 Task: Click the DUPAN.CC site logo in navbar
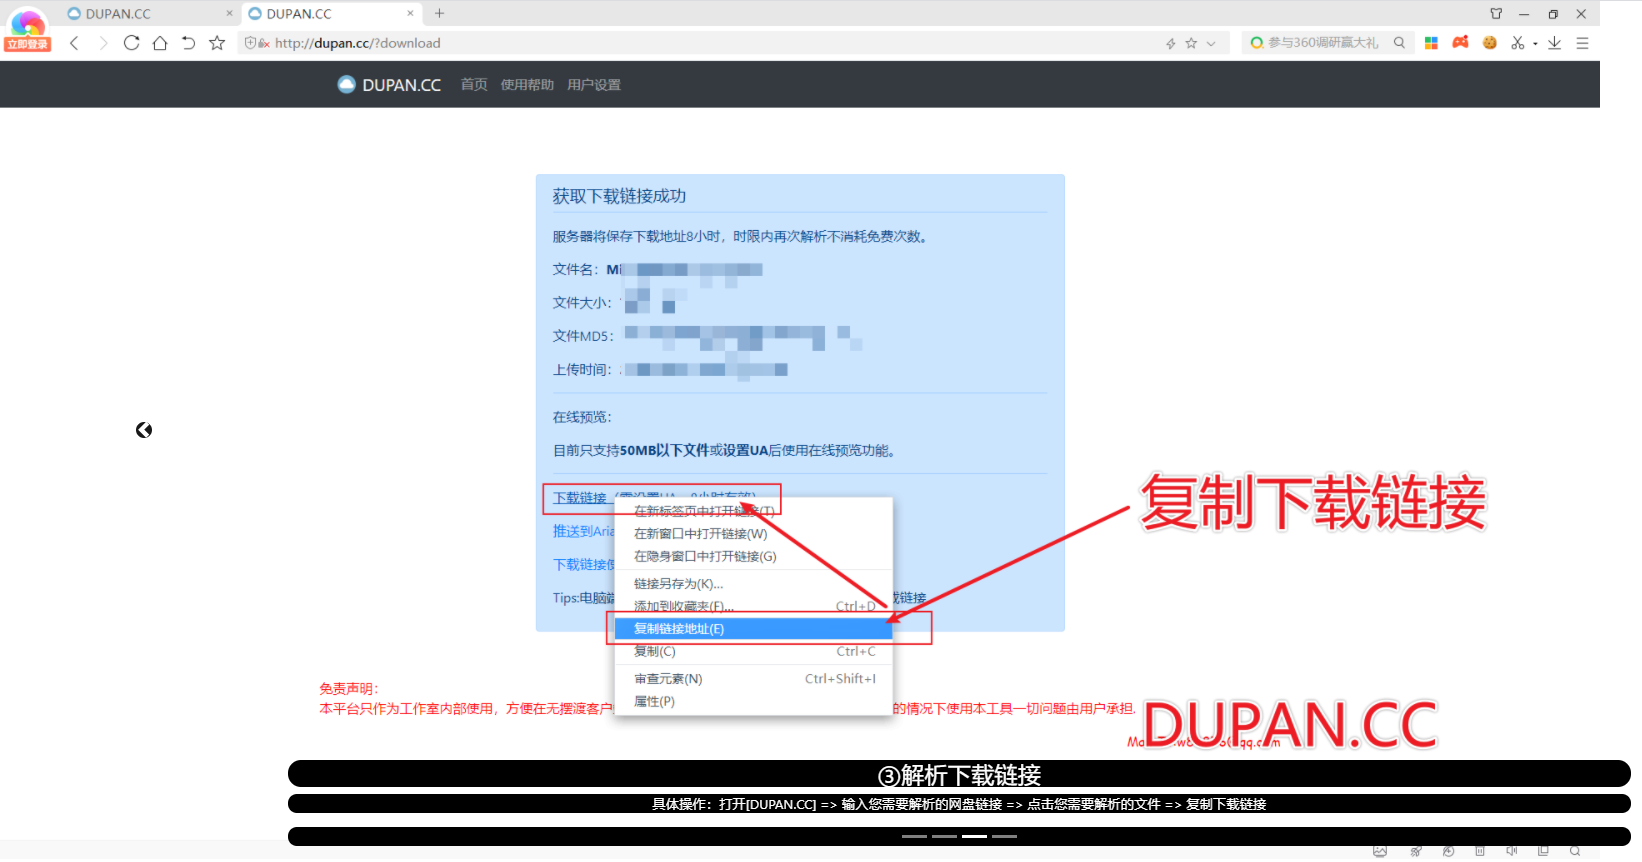[389, 85]
